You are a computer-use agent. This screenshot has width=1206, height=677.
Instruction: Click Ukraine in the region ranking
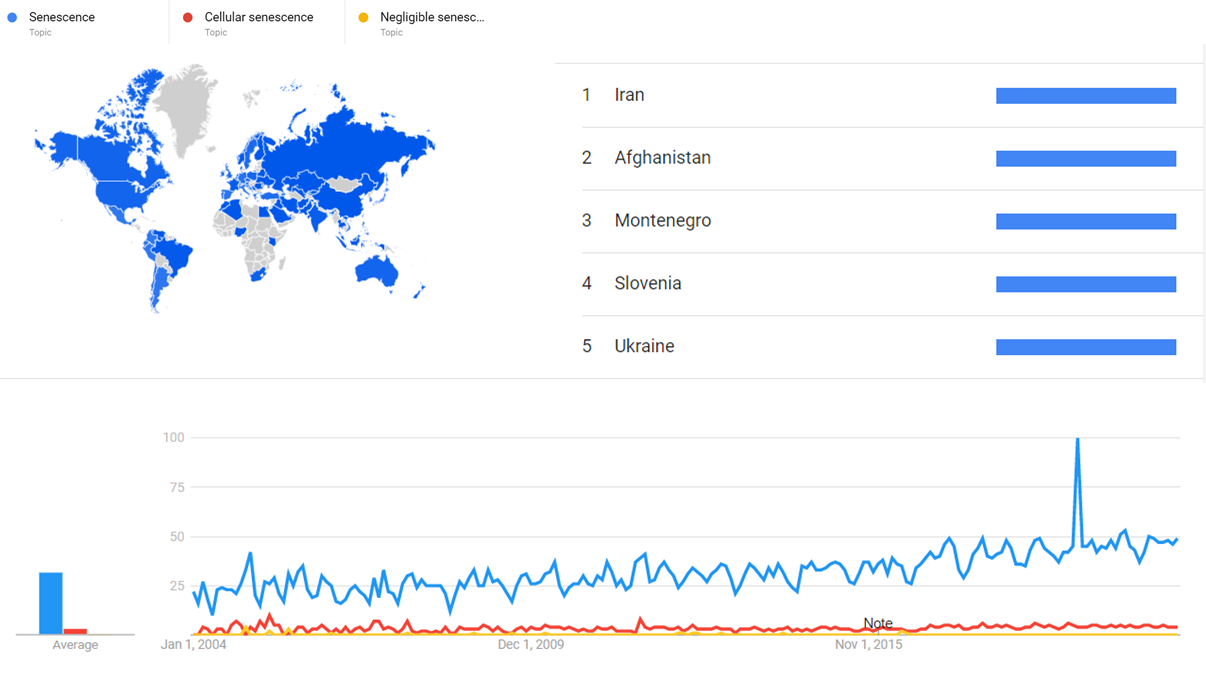[644, 347]
